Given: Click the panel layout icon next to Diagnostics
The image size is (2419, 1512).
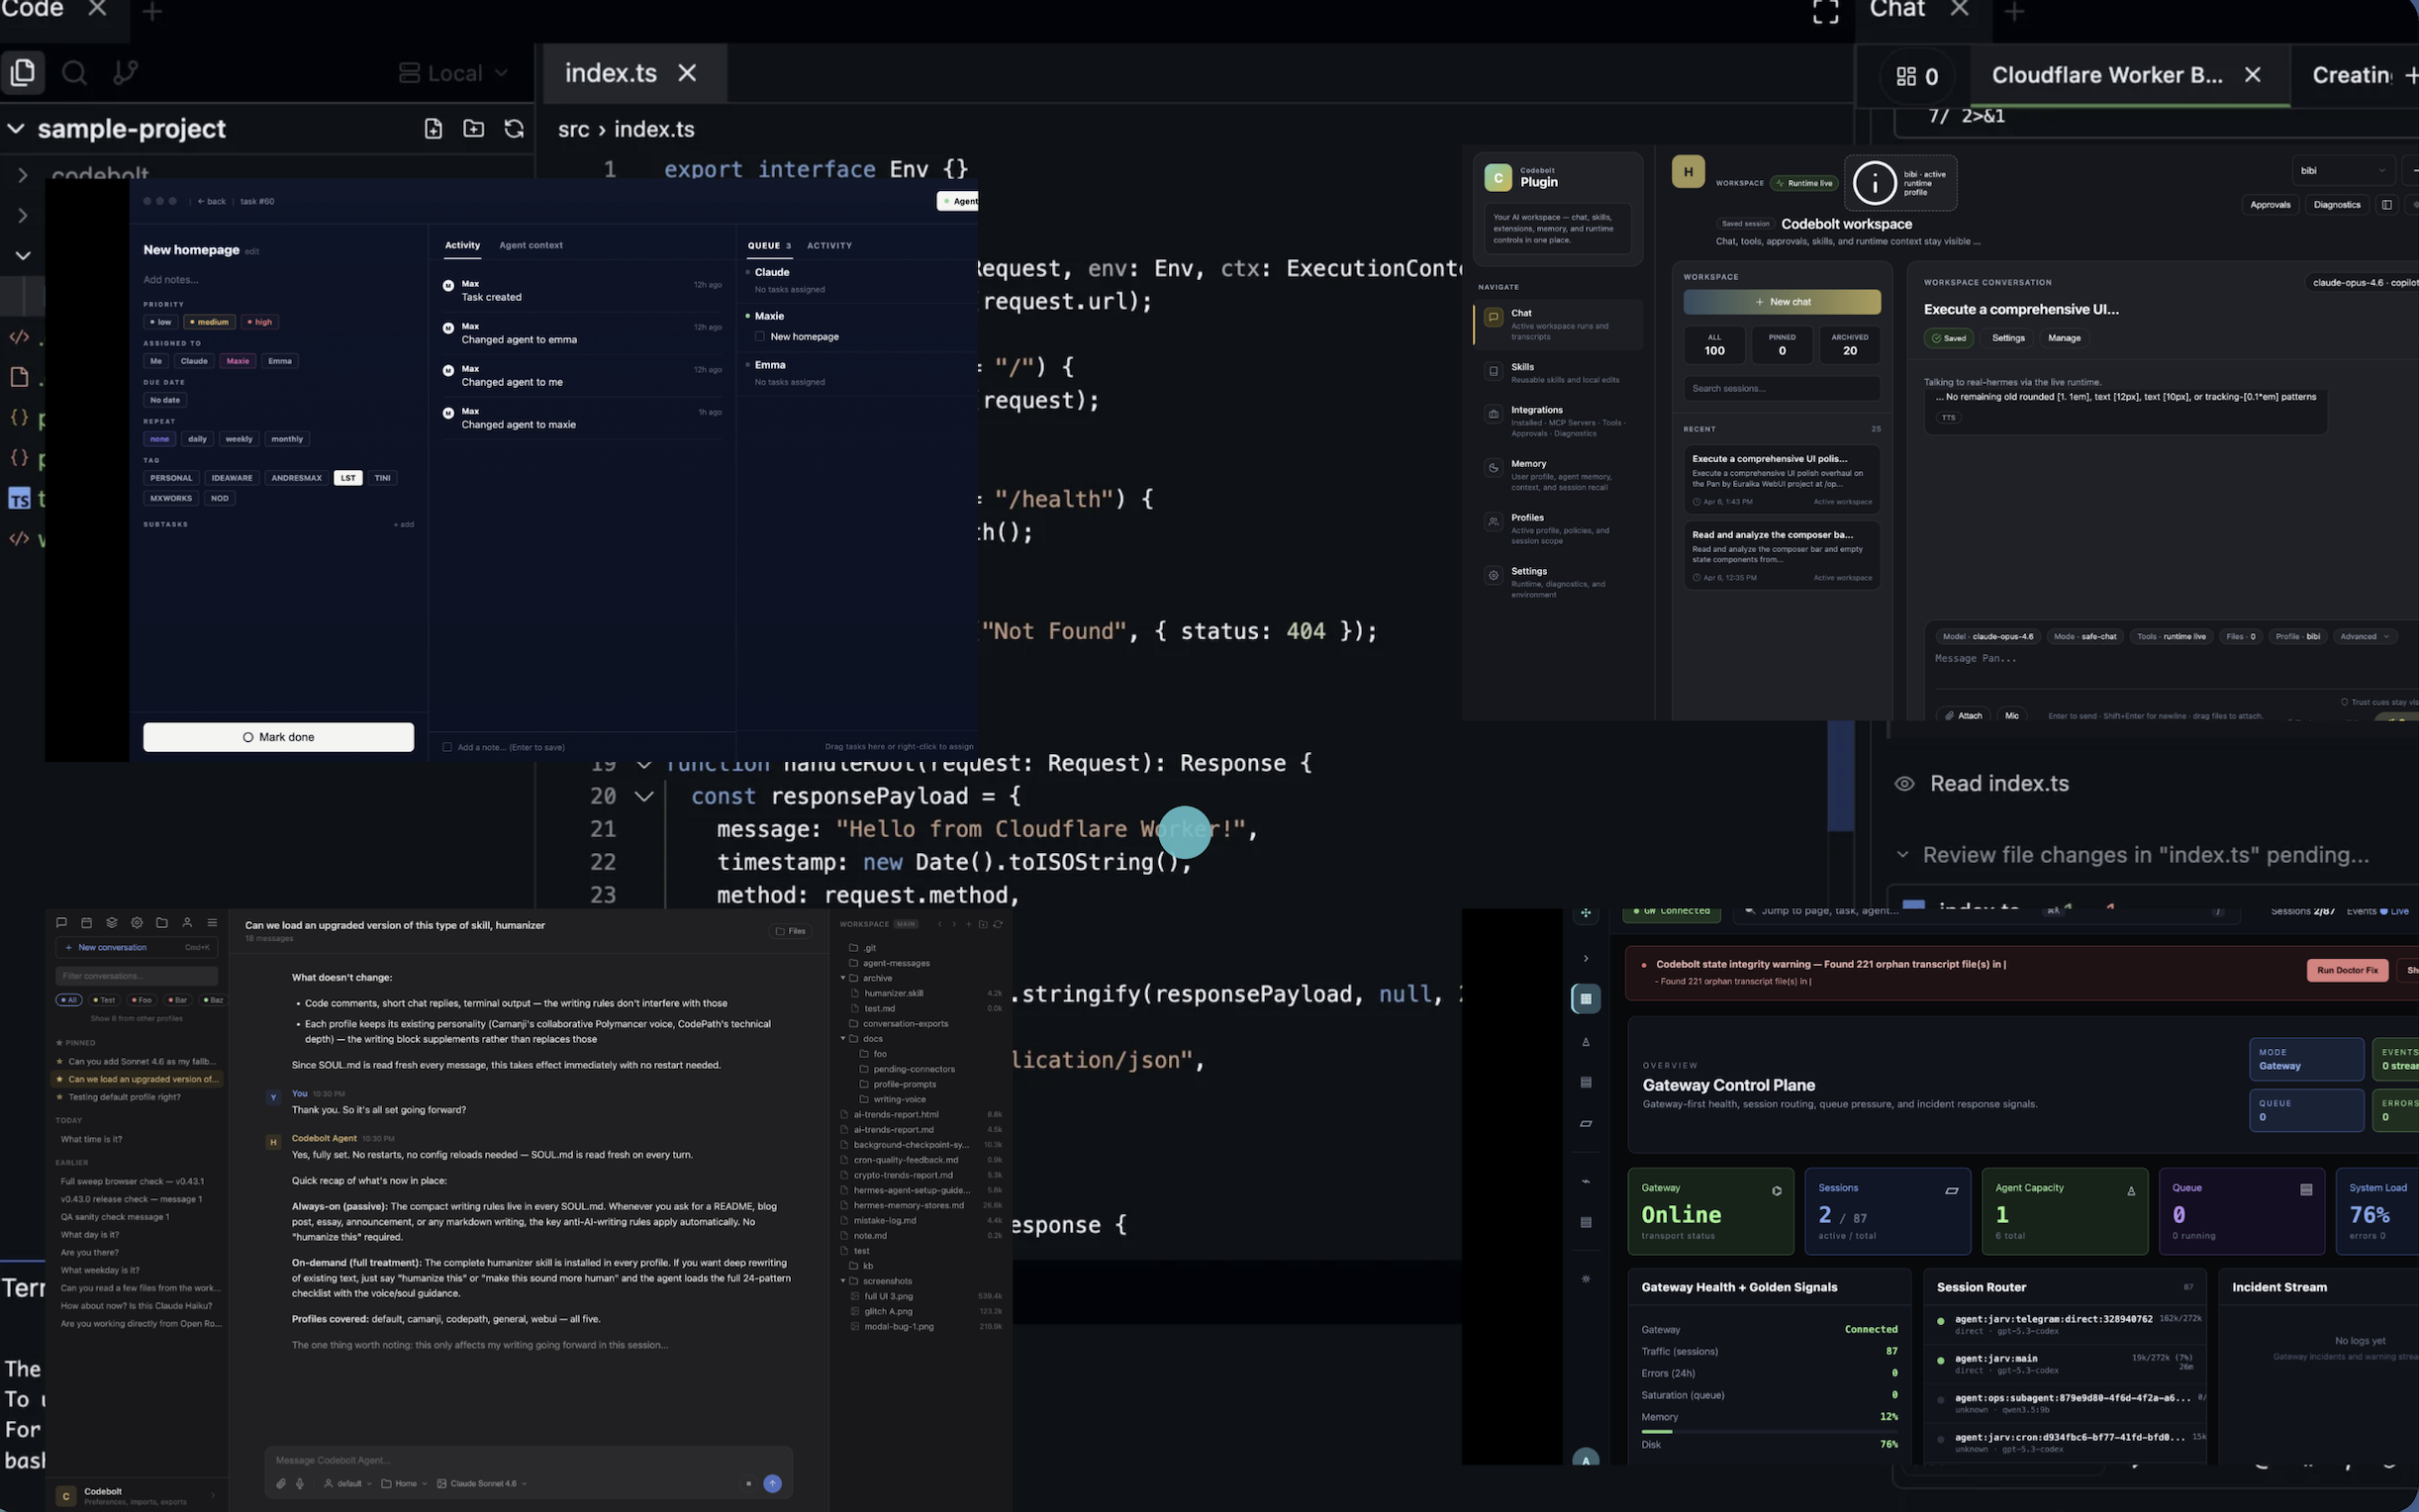Looking at the screenshot, I should tap(2387, 205).
